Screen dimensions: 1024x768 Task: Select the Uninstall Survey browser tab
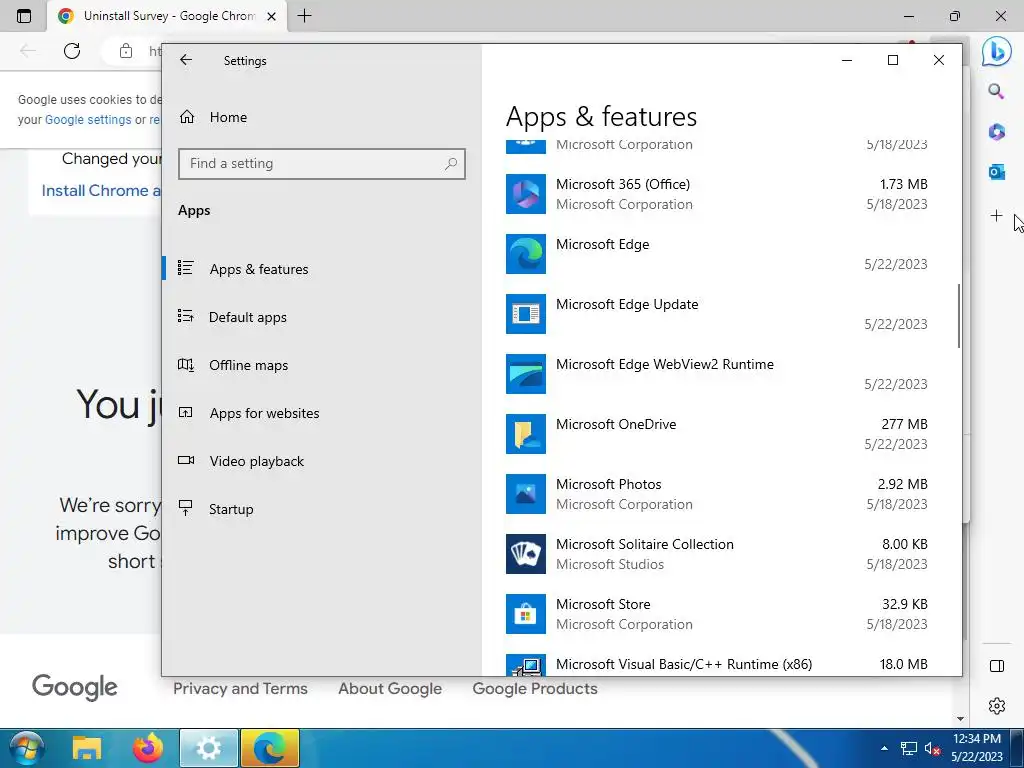point(167,16)
